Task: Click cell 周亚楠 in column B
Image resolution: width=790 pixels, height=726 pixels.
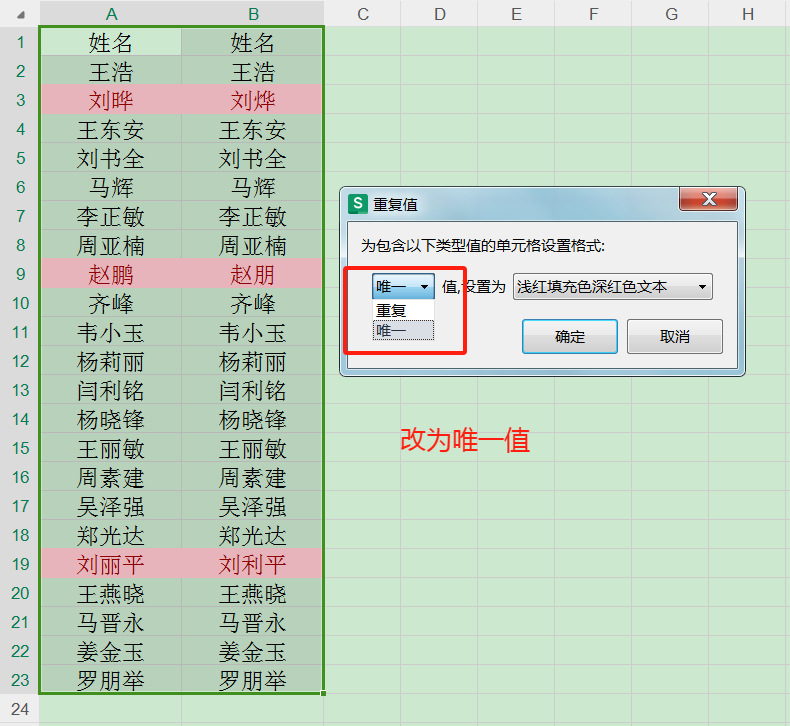Action: (252, 245)
